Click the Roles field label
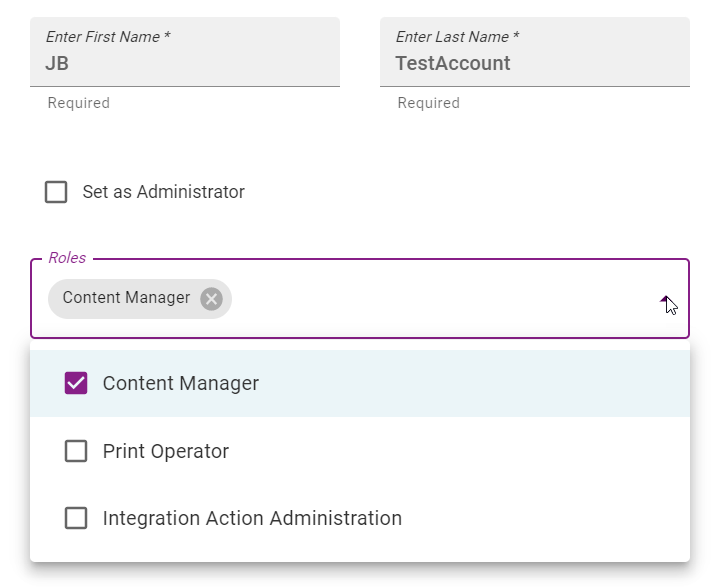Image resolution: width=720 pixels, height=588 pixels. (x=67, y=258)
